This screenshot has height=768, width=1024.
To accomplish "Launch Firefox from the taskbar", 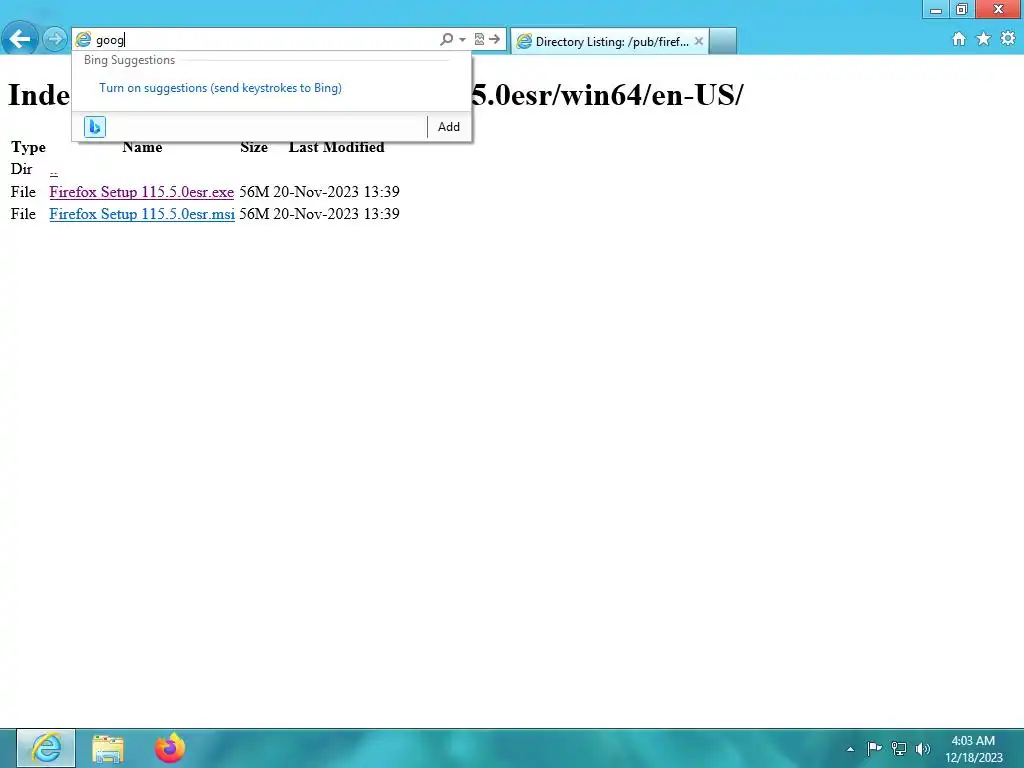I will [170, 748].
